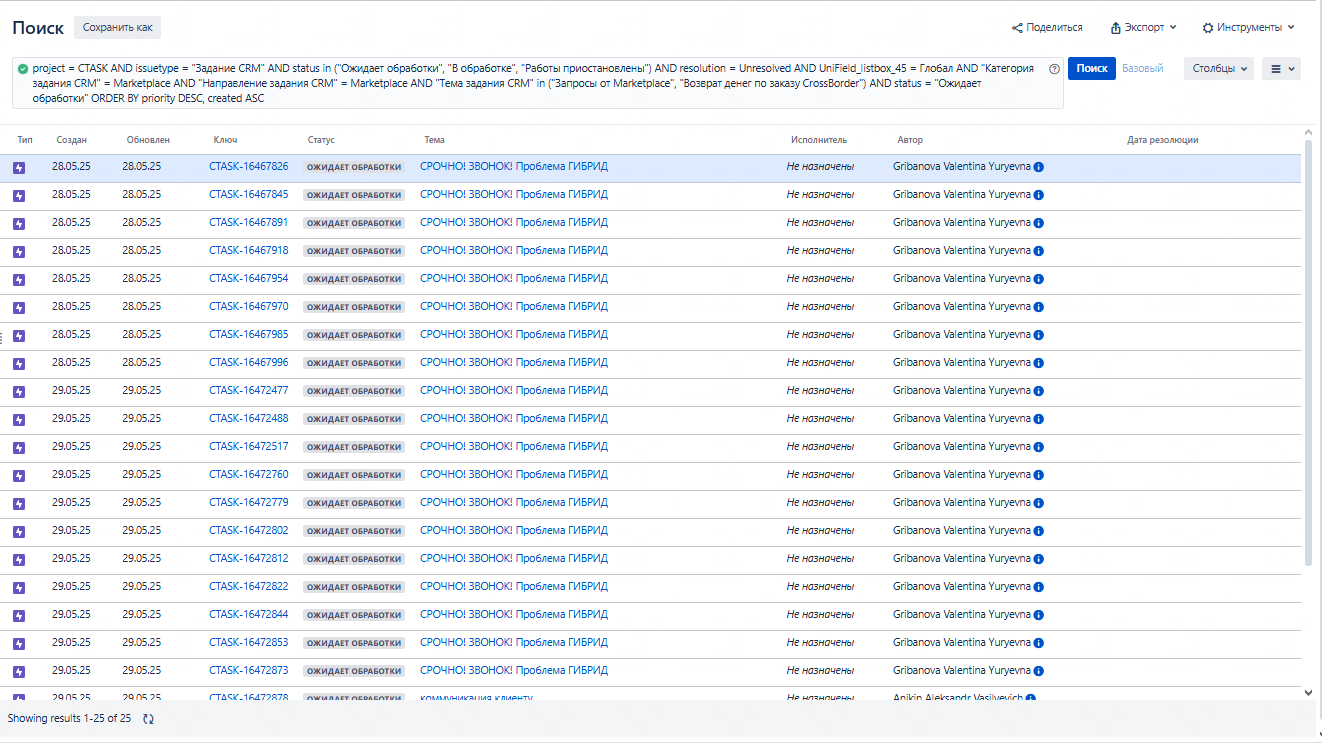Click issue type icon for CTASK-16467891
The image size is (1322, 743).
click(19, 224)
